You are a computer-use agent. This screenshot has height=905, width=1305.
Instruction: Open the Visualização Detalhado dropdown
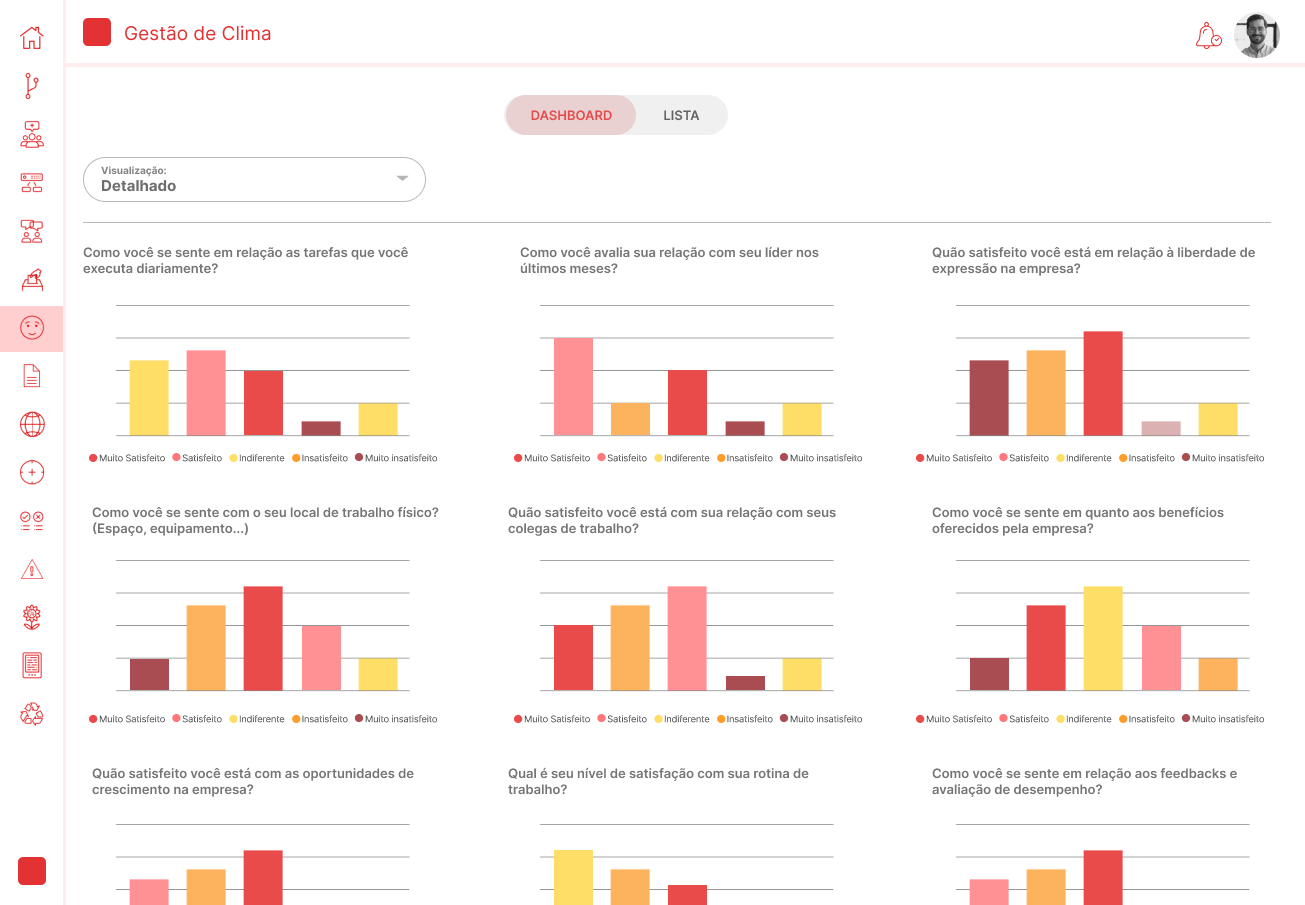click(x=254, y=179)
